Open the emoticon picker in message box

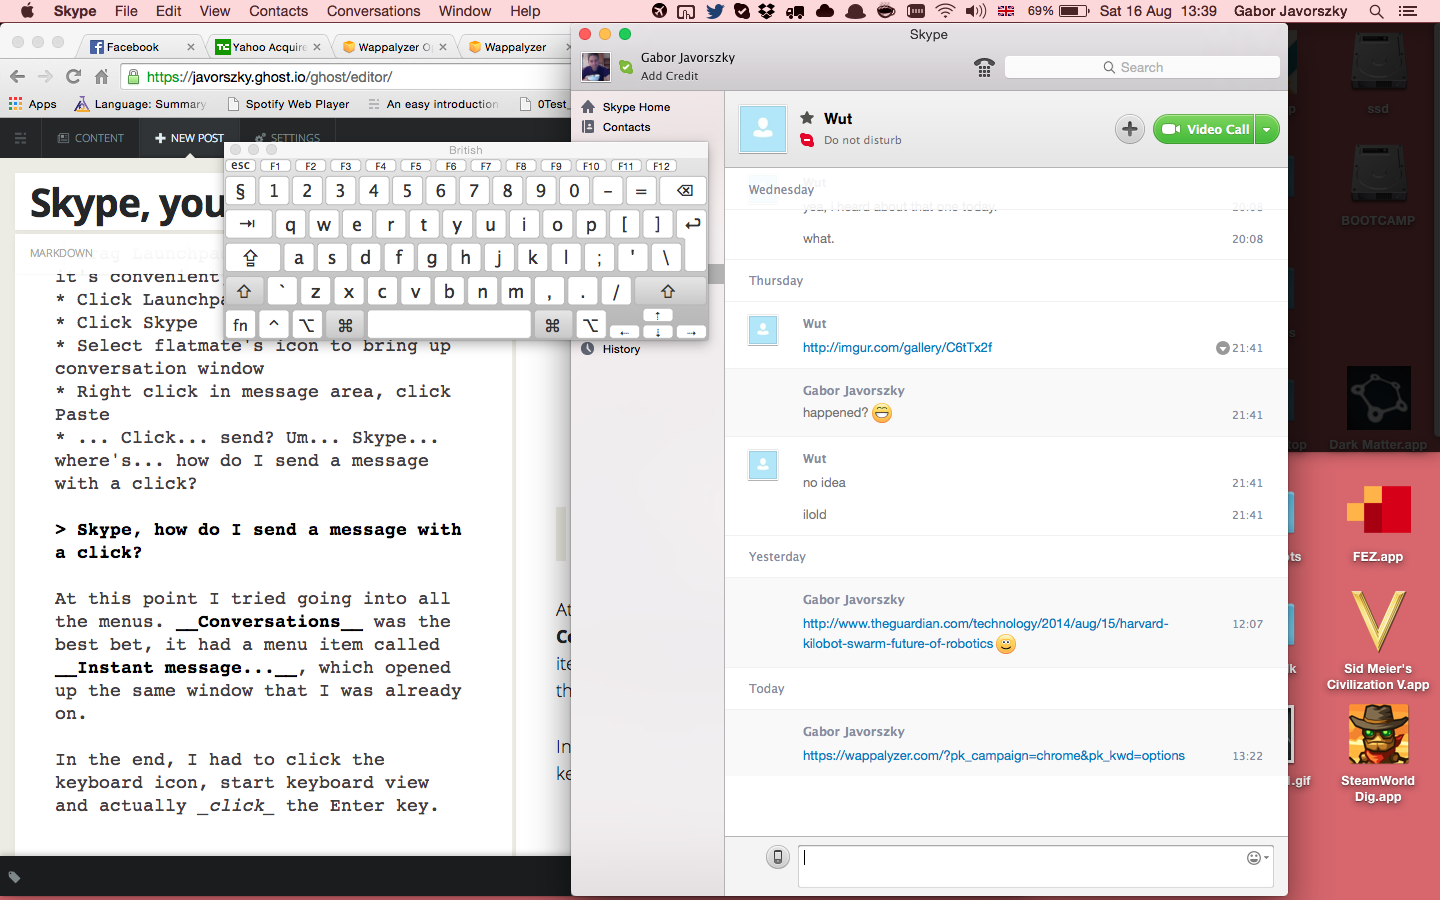tap(1257, 858)
